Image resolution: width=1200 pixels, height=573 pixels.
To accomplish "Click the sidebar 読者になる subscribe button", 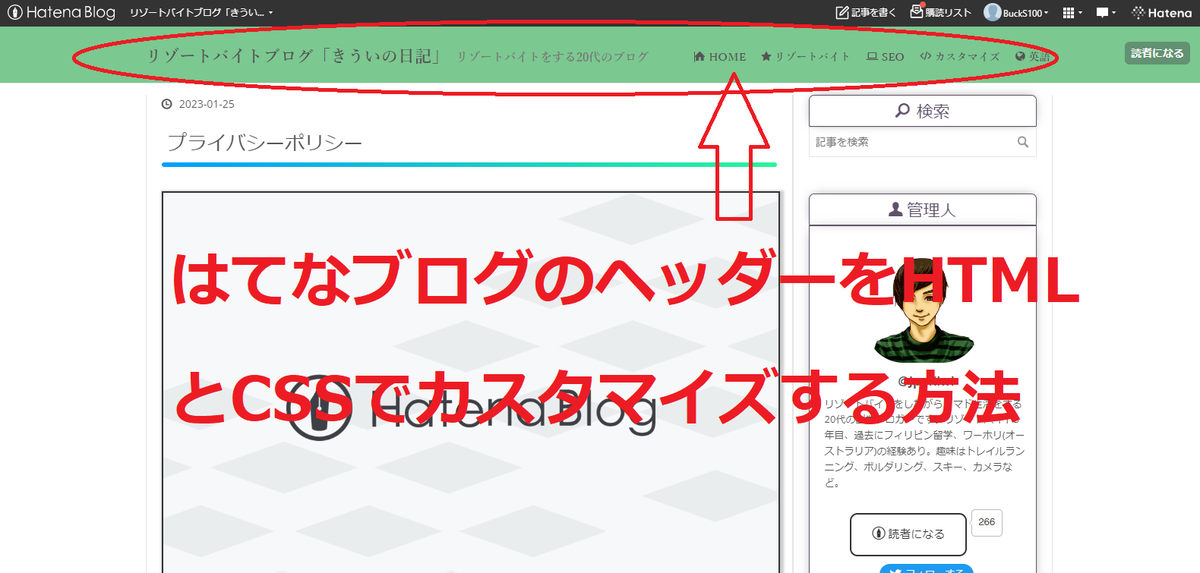I will (908, 534).
